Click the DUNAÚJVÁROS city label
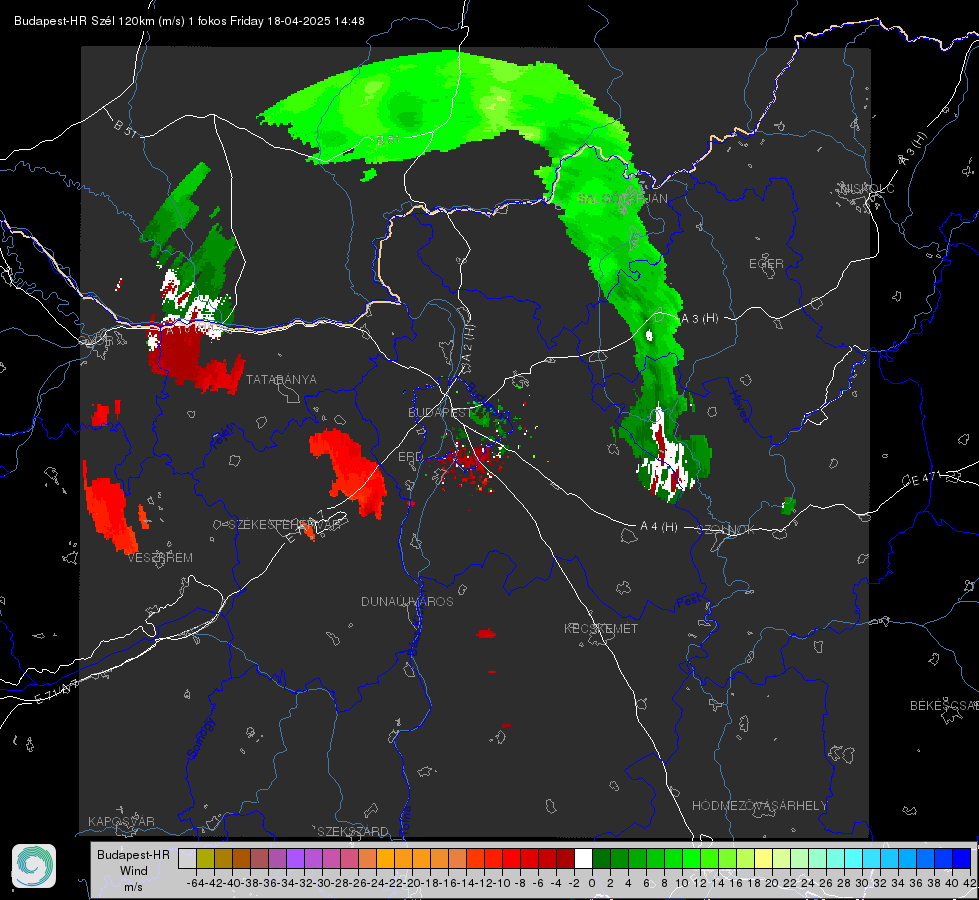This screenshot has height=900, width=979. point(407,601)
